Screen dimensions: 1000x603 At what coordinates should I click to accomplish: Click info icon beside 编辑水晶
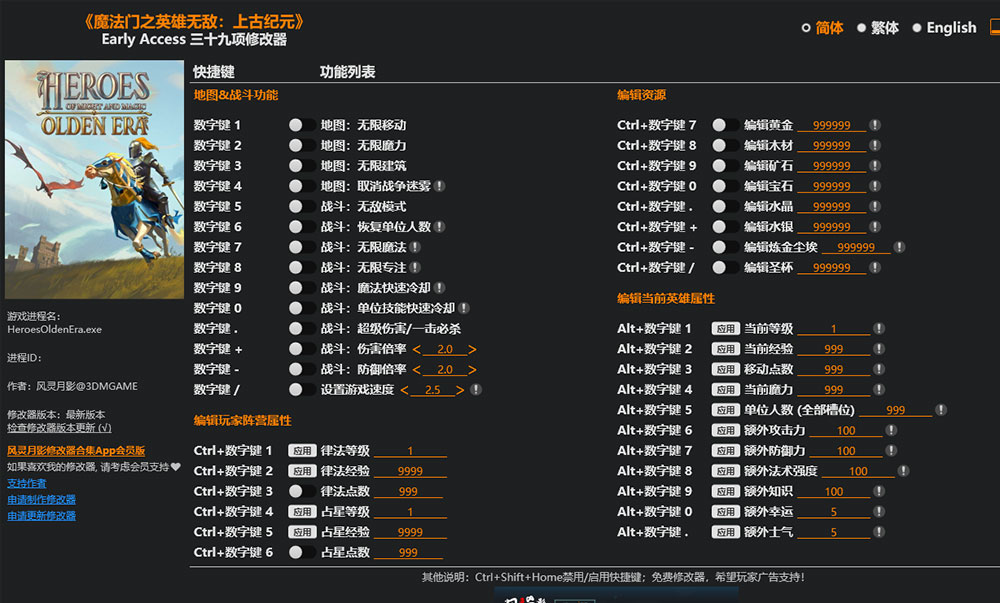tap(875, 207)
